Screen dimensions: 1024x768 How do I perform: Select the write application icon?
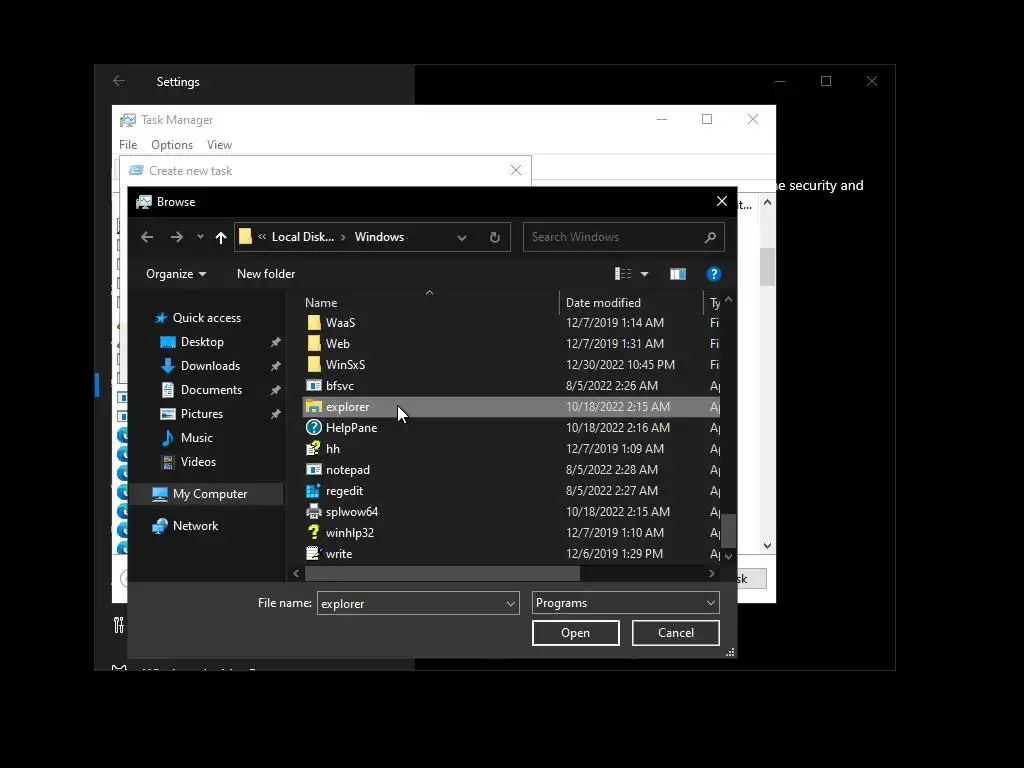[x=313, y=554]
